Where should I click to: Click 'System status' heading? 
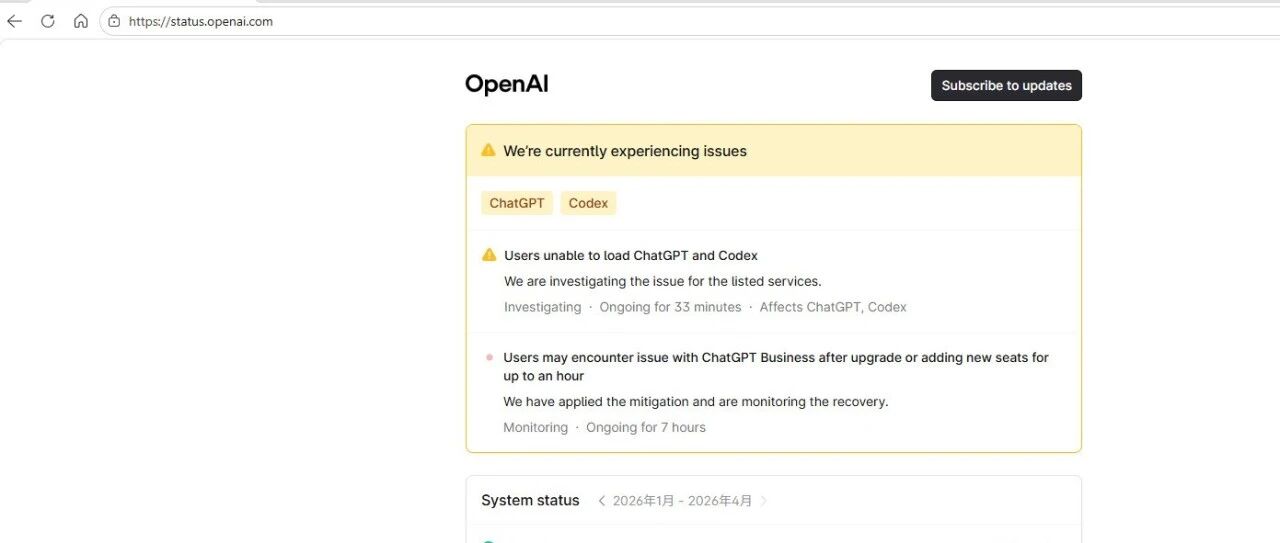point(530,500)
